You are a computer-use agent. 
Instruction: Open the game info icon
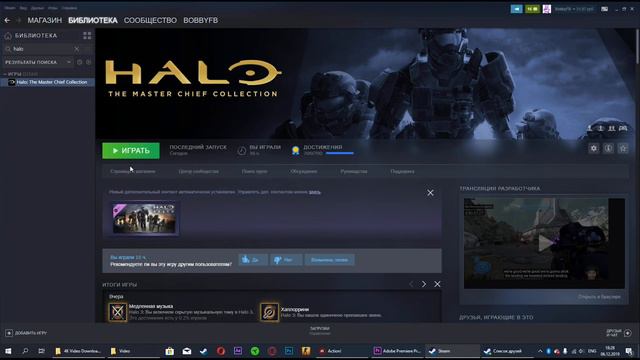pyautogui.click(x=608, y=149)
